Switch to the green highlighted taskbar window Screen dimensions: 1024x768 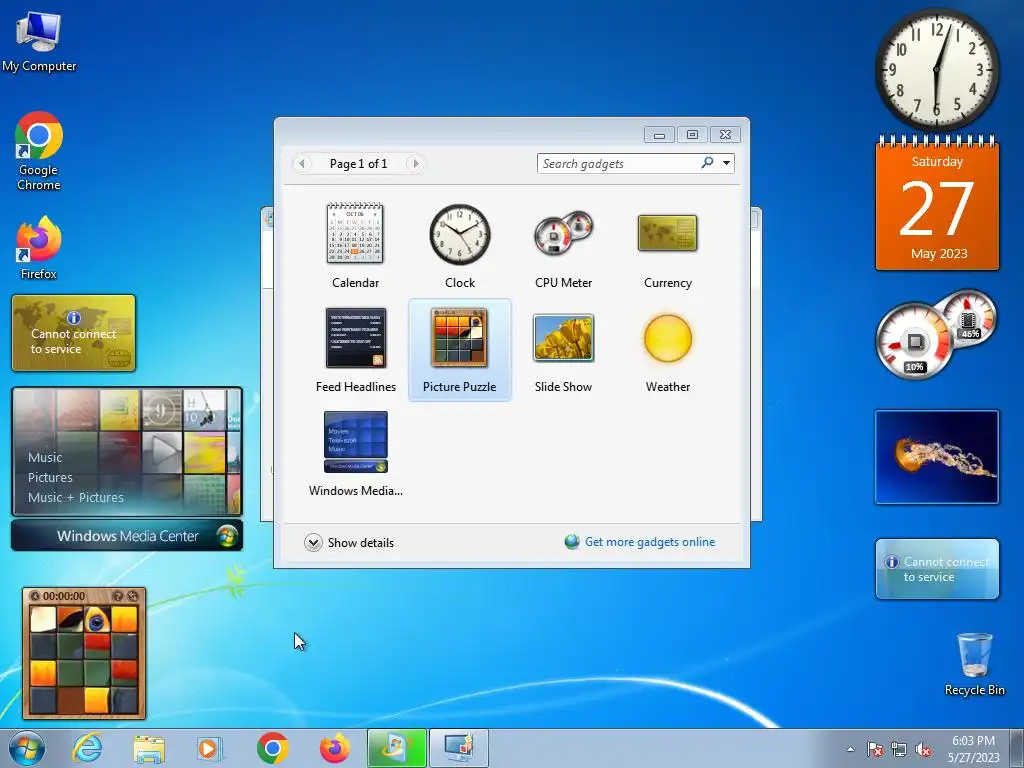(396, 748)
